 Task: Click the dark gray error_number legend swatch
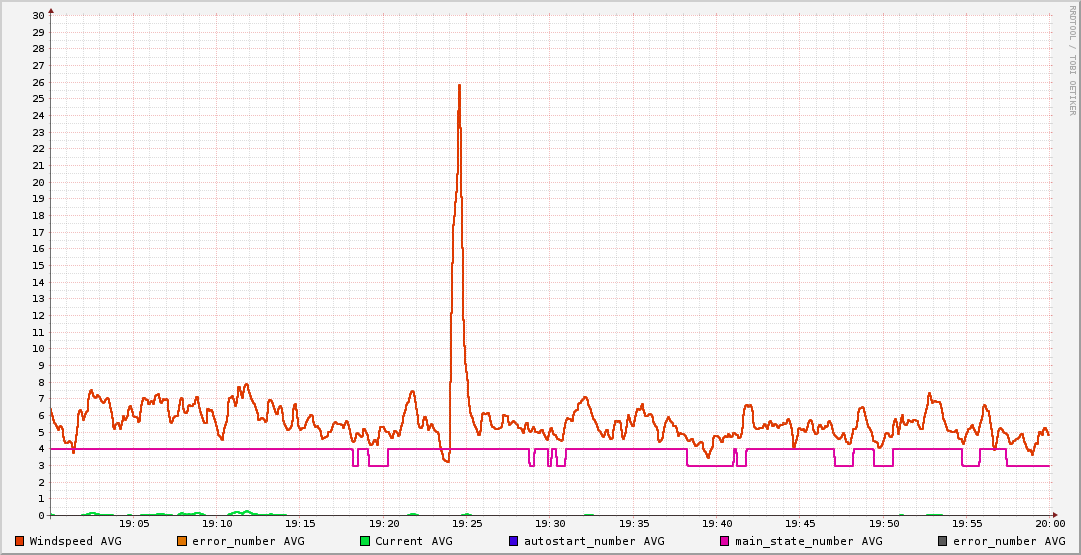point(942,541)
